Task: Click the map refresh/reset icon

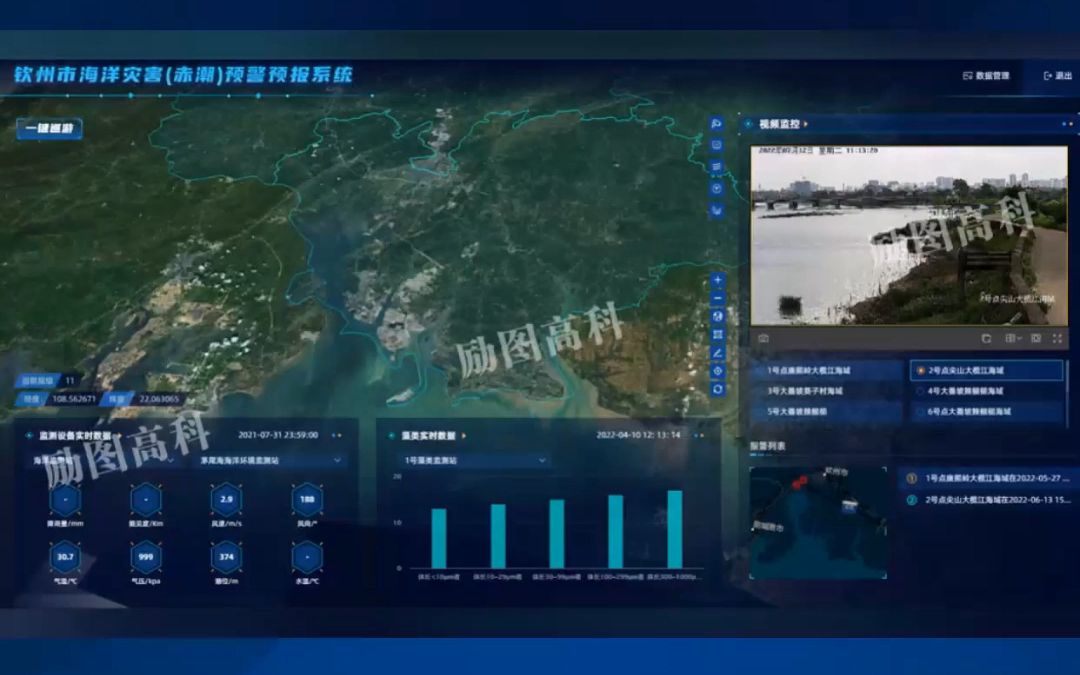Action: click(717, 388)
